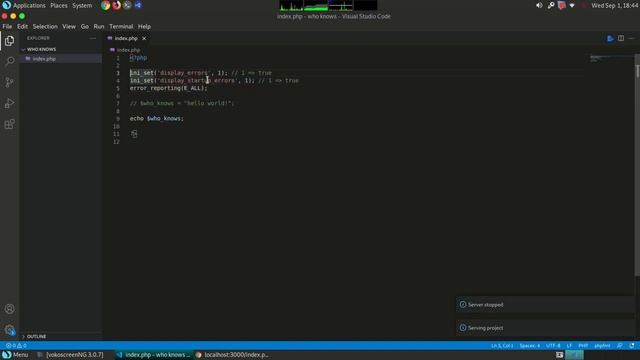This screenshot has height=360, width=640.
Task: Open the Terminal menu
Action: click(121, 27)
